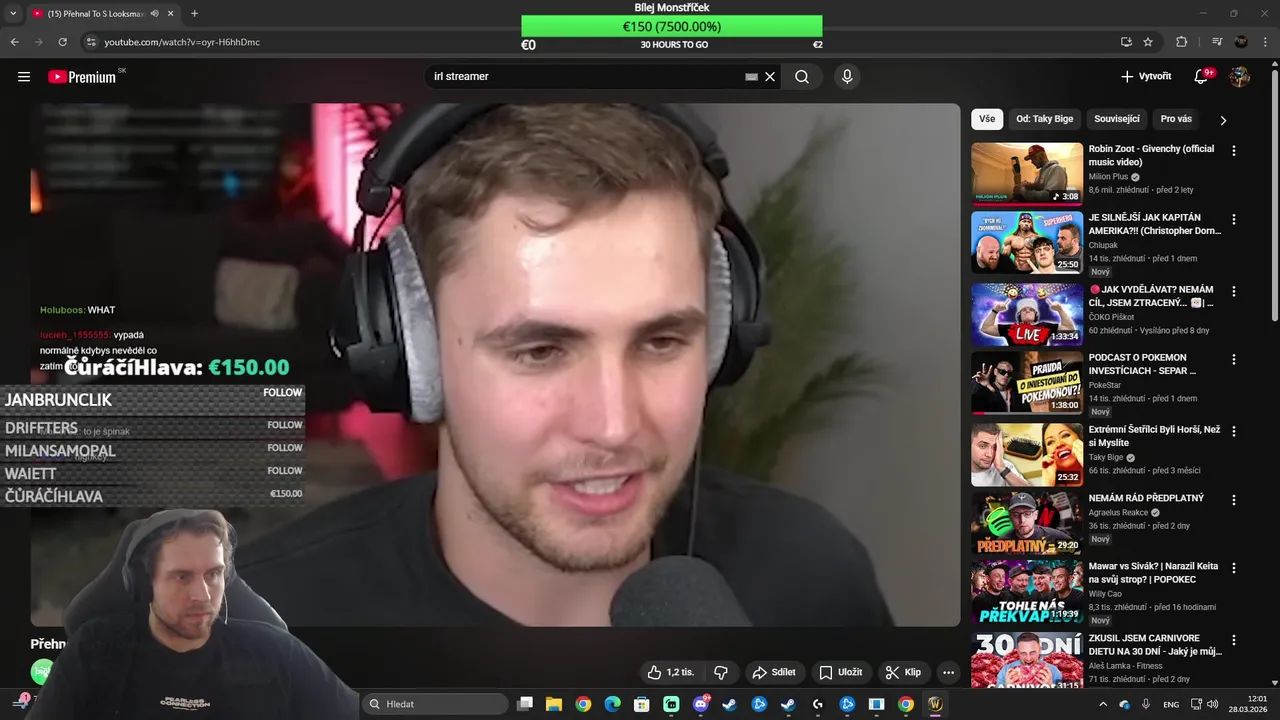Open options menu for 'JAK VYDĚLÁVAT?' video
The height and width of the screenshot is (720, 1280).
click(x=1233, y=291)
